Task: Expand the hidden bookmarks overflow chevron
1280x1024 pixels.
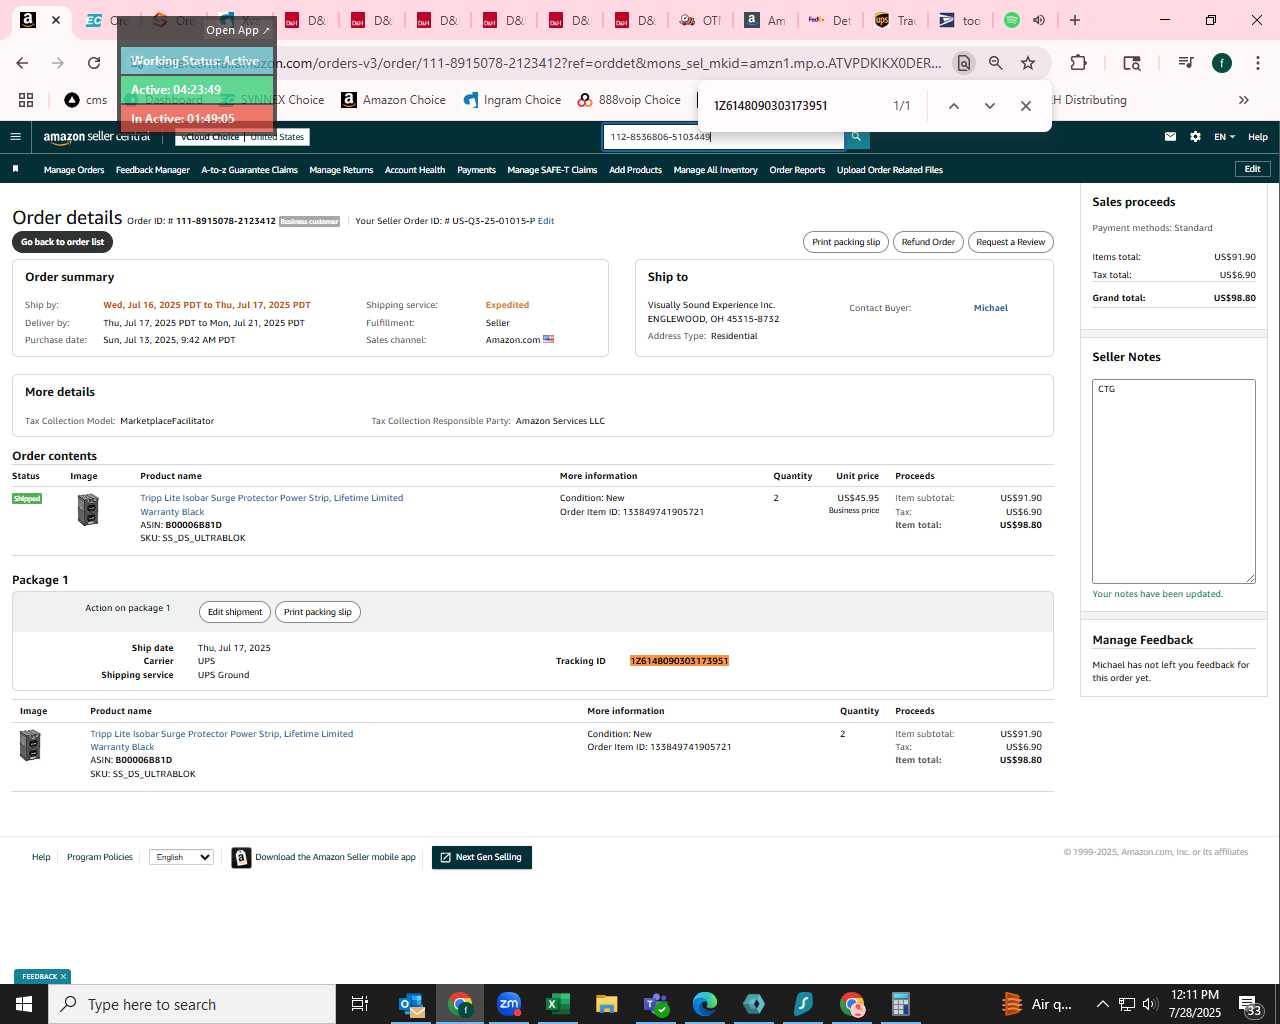Action: (x=1244, y=100)
